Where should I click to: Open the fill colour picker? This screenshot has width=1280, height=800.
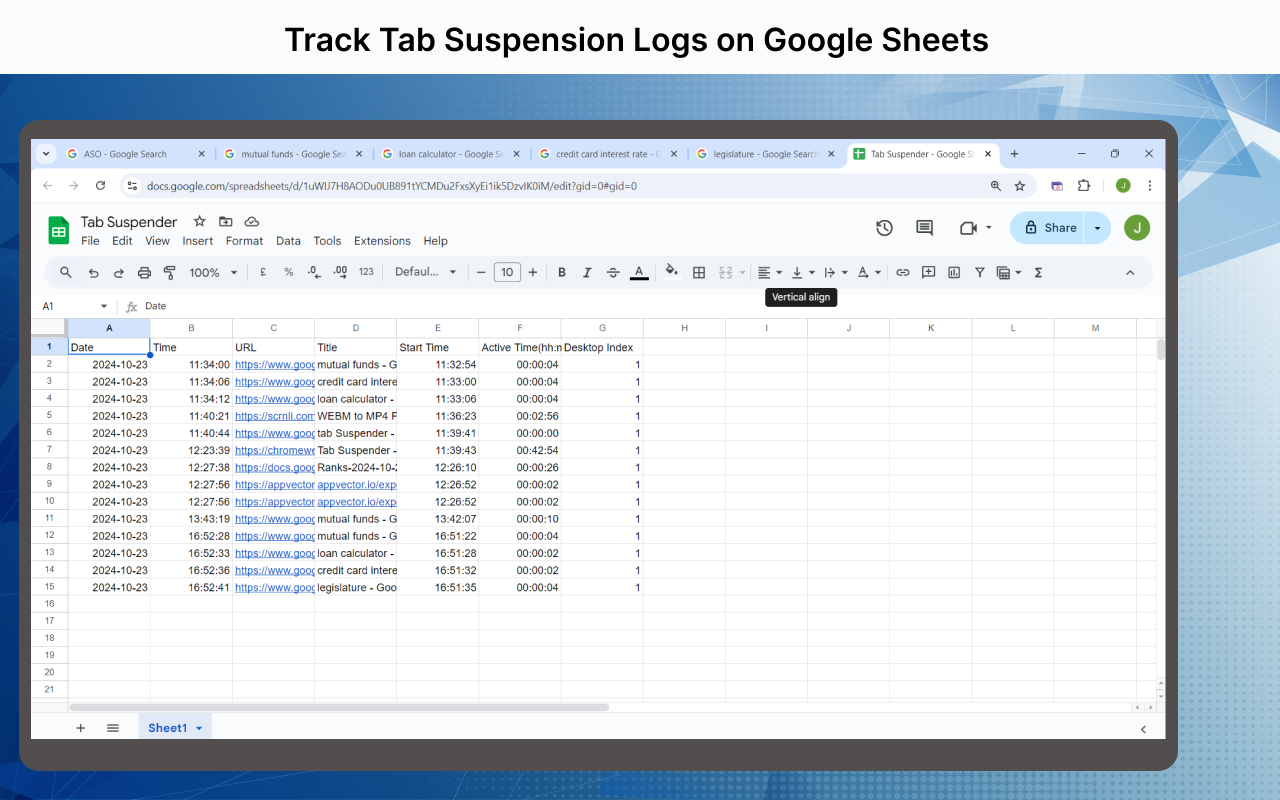pos(672,271)
